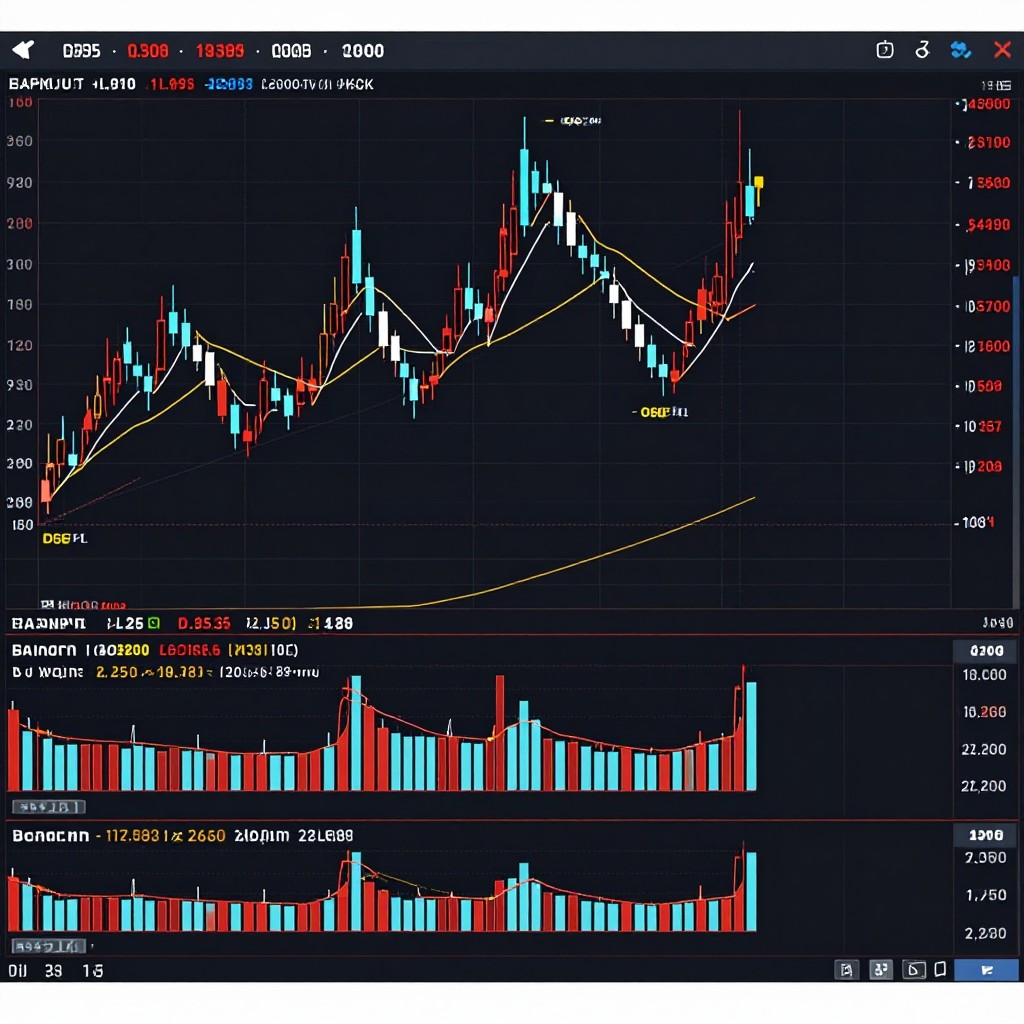Click the orange 2660 value in the Bonocnn panel
The height and width of the screenshot is (1024, 1024).
[x=205, y=836]
